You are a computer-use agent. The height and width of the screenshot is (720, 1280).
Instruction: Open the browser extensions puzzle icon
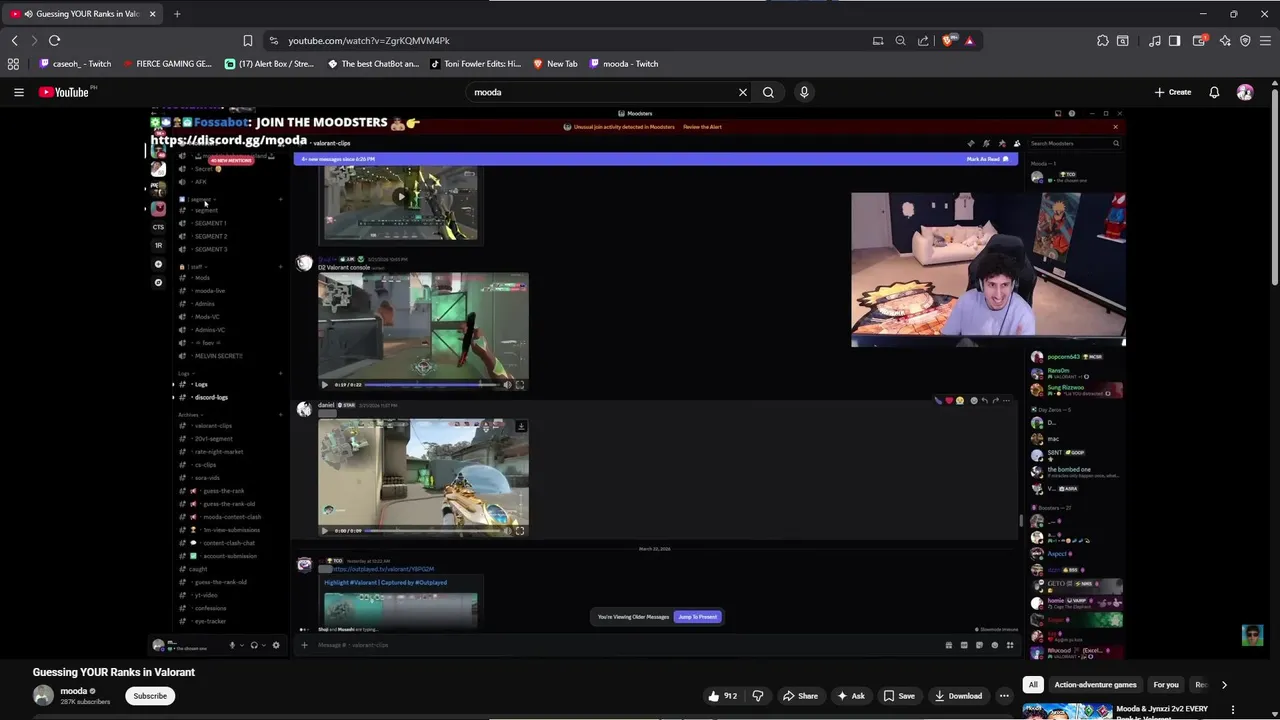(1102, 41)
